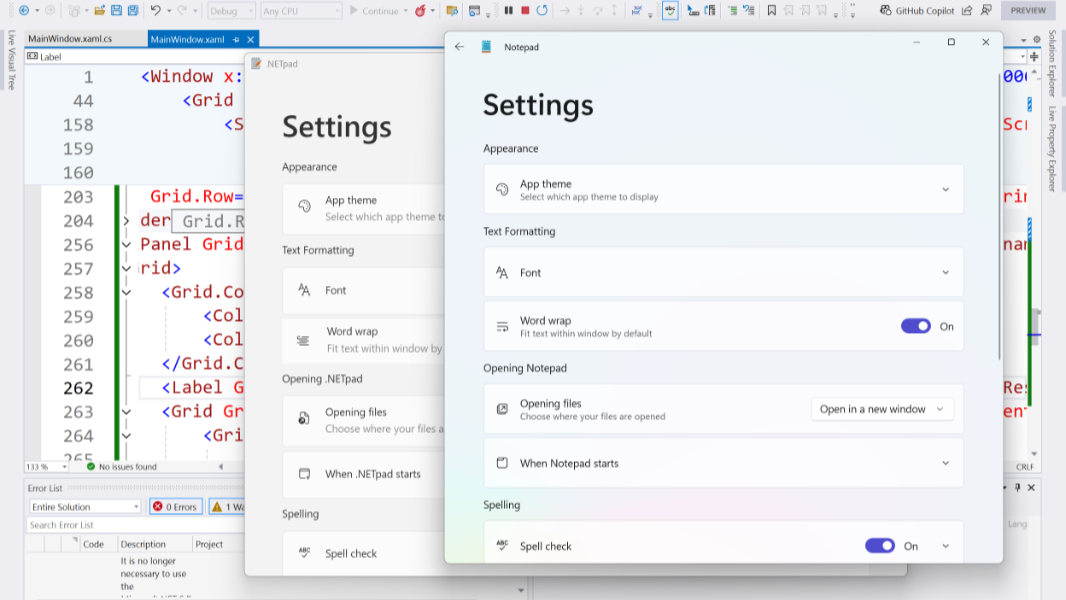Disable Spell check in Notepad settings

coord(880,545)
